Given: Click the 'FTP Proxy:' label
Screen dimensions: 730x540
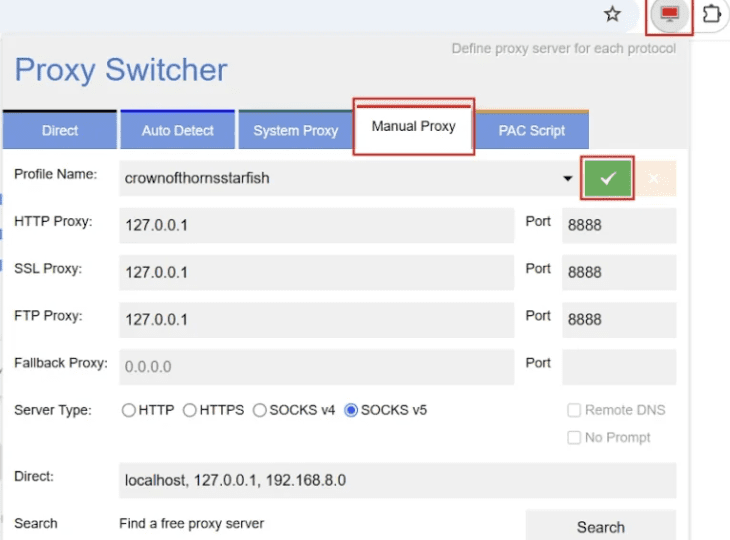Looking at the screenshot, I should pyautogui.click(x=48, y=316).
